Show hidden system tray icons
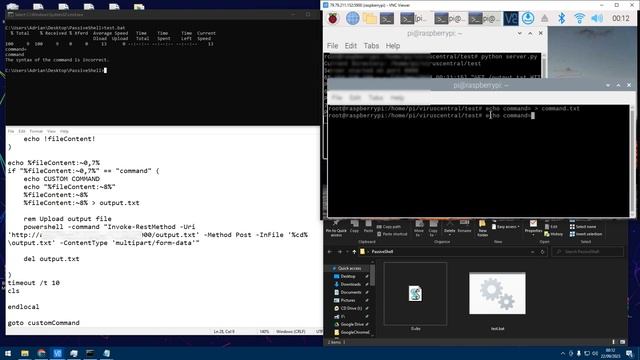The image size is (640, 360). click(563, 353)
